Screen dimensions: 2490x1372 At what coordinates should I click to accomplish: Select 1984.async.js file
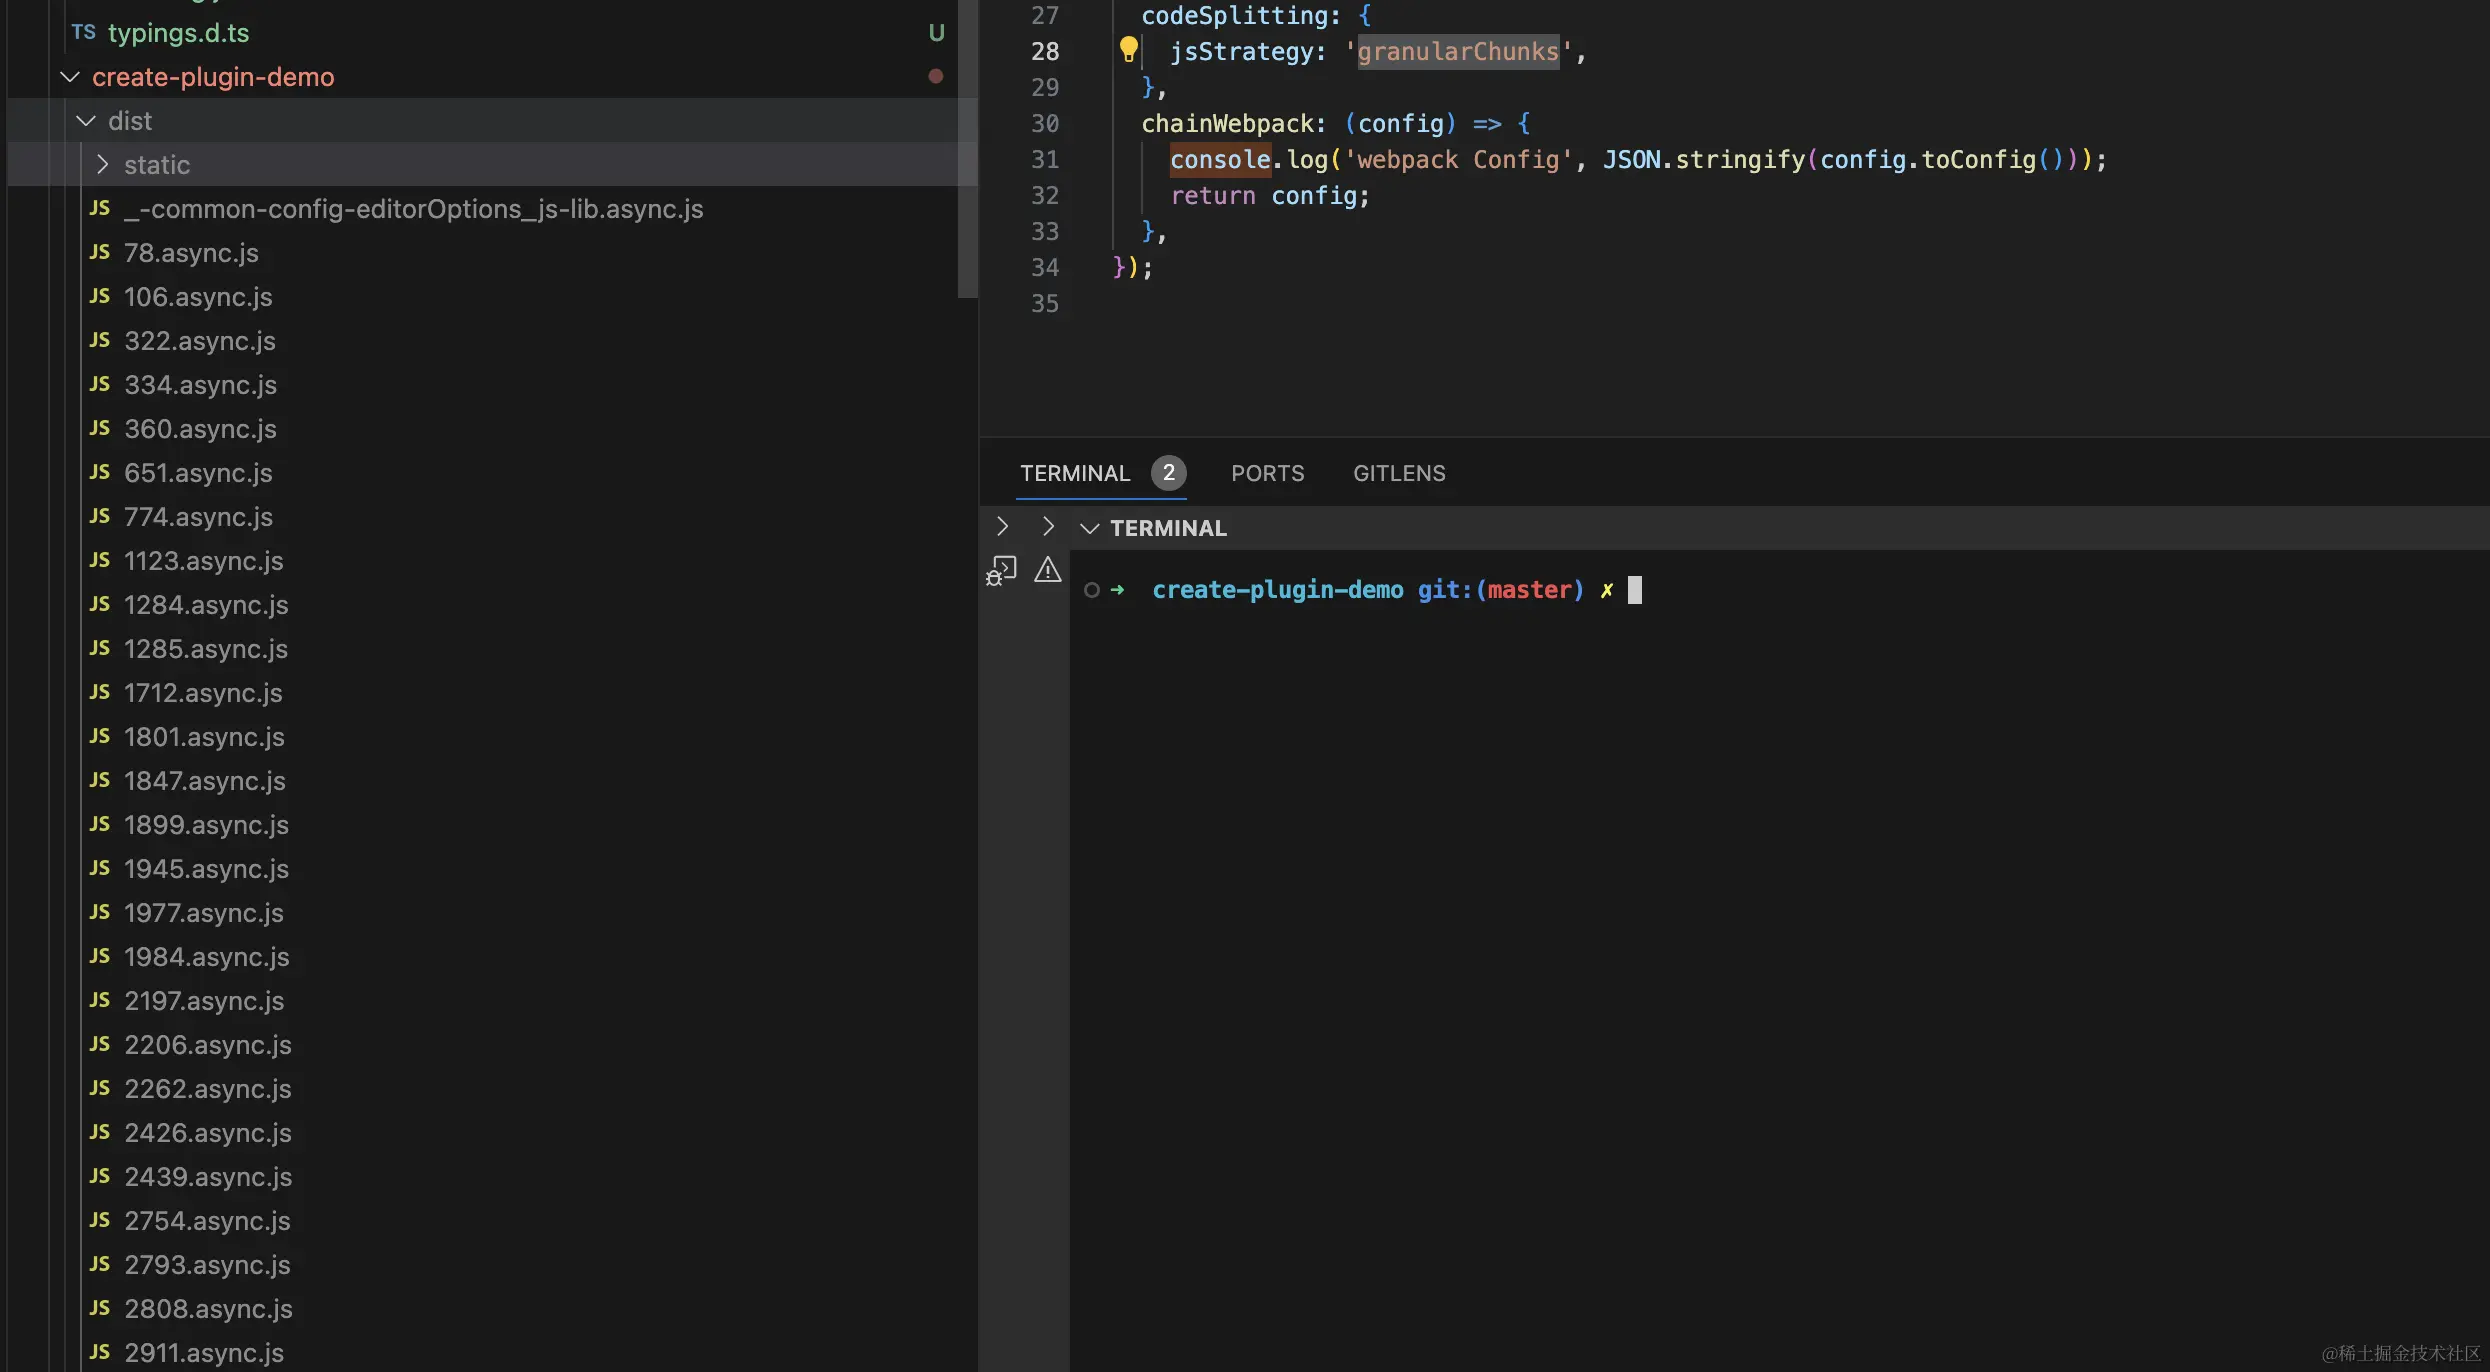(x=206, y=957)
